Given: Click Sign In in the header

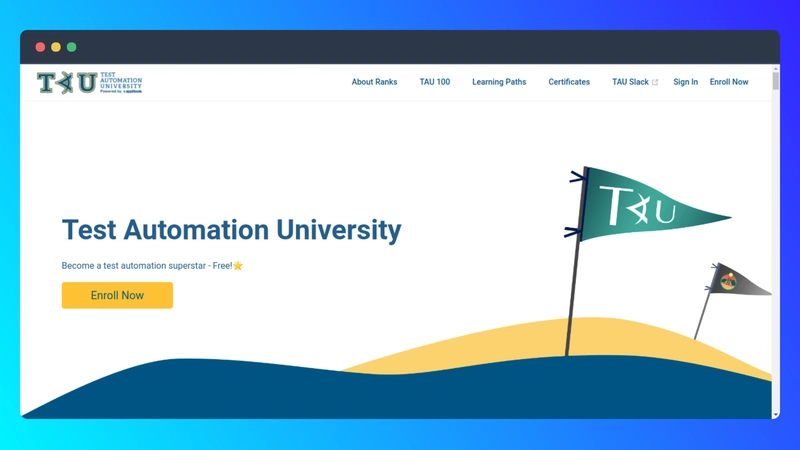Looking at the screenshot, I should pos(685,82).
